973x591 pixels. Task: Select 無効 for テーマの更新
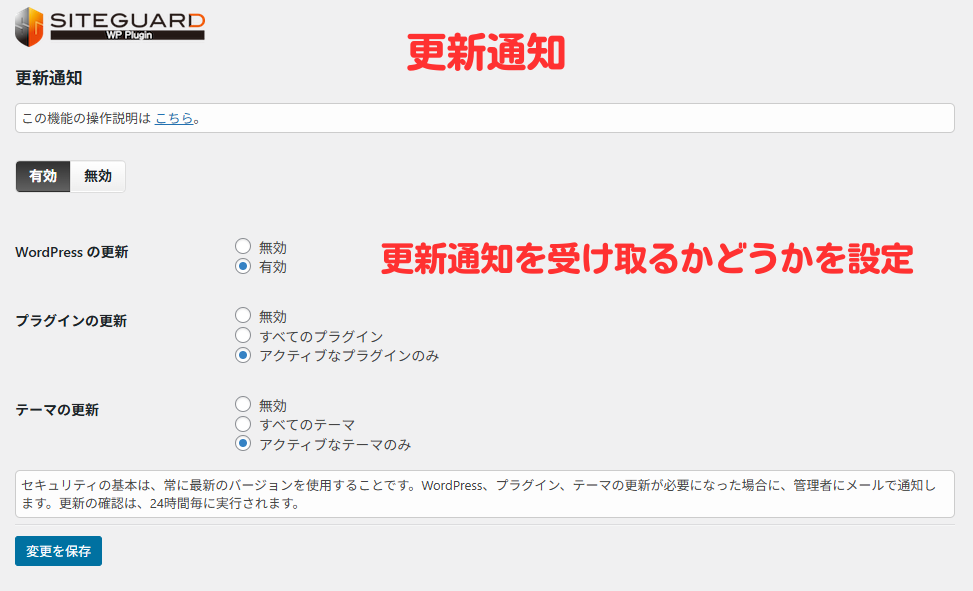tap(242, 404)
